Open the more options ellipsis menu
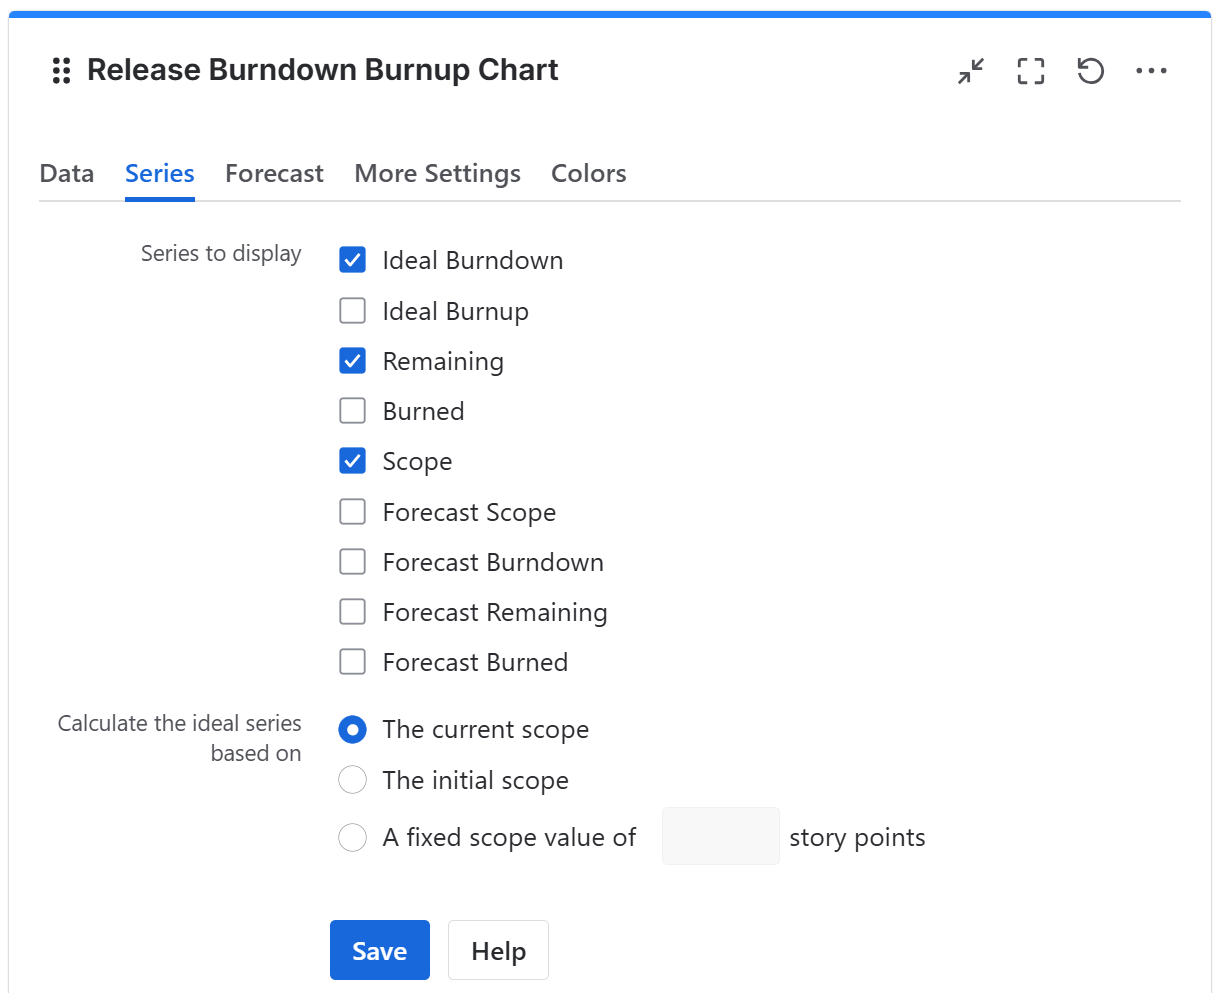 click(1152, 71)
